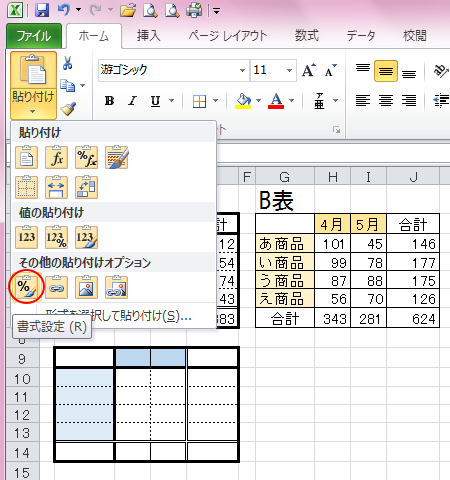This screenshot has width=450, height=480.
Task: Select paste values 123 icon
Action: click(x=27, y=237)
